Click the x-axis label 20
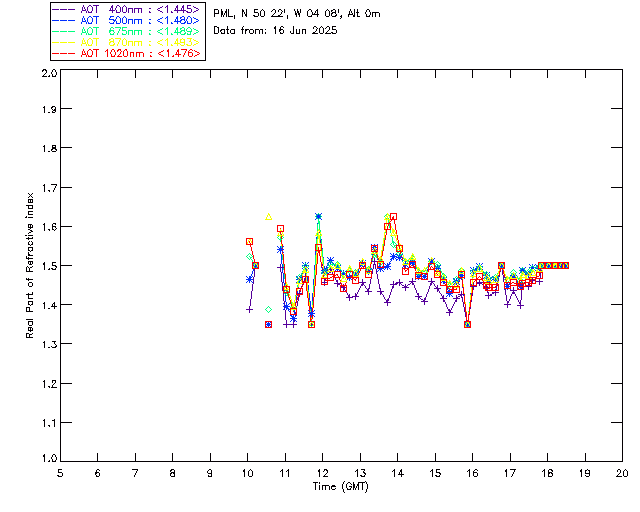 [x=622, y=473]
